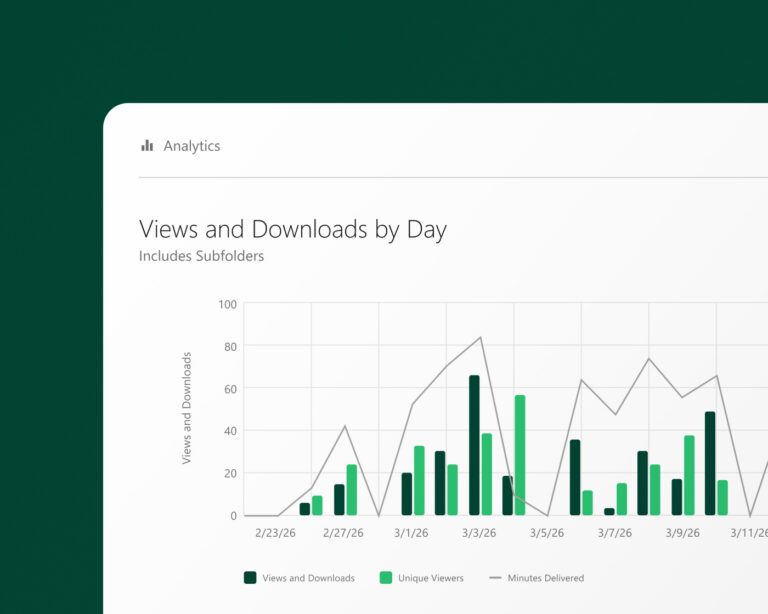
Task: Click the Views and Downloads by Day heading
Action: [293, 229]
